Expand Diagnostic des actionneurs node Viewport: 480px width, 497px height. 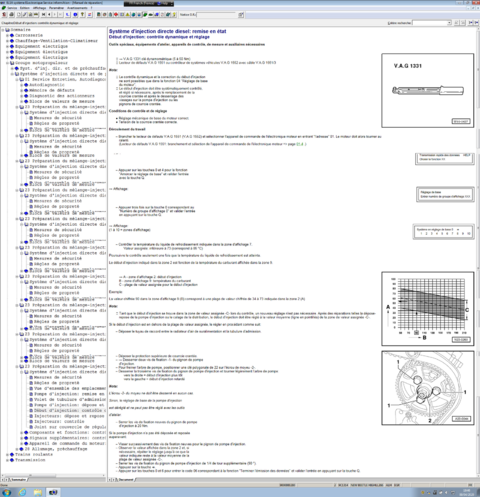(22, 96)
